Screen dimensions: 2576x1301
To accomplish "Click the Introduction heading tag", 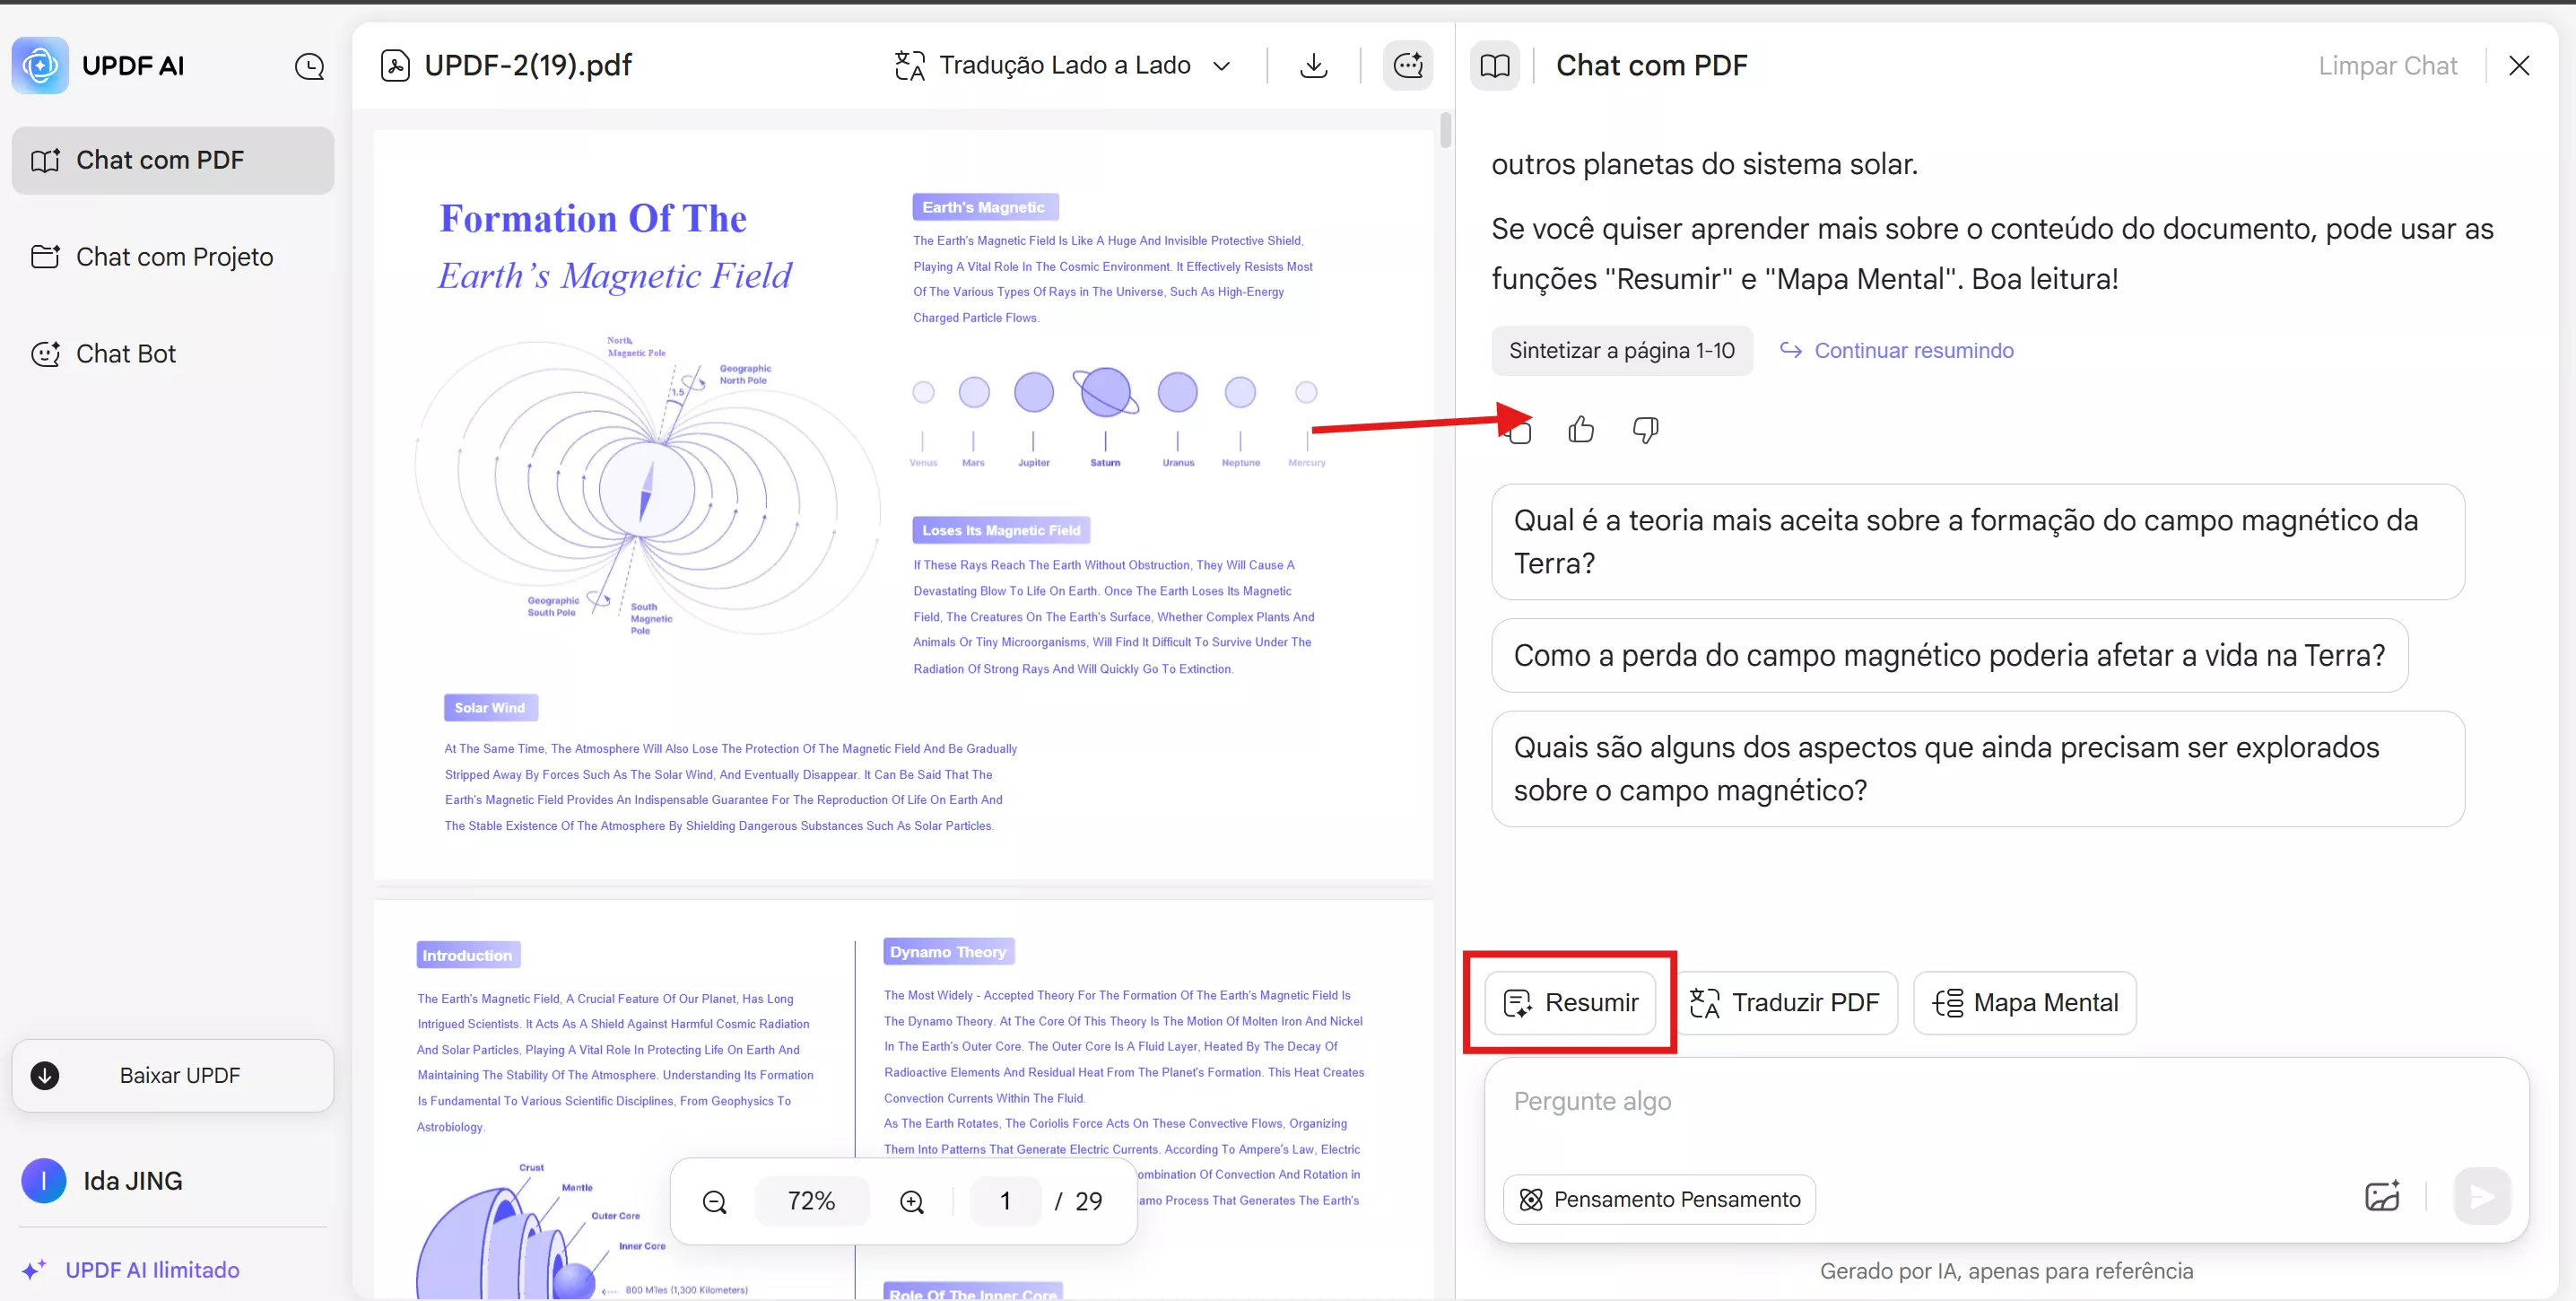I will 467,956.
